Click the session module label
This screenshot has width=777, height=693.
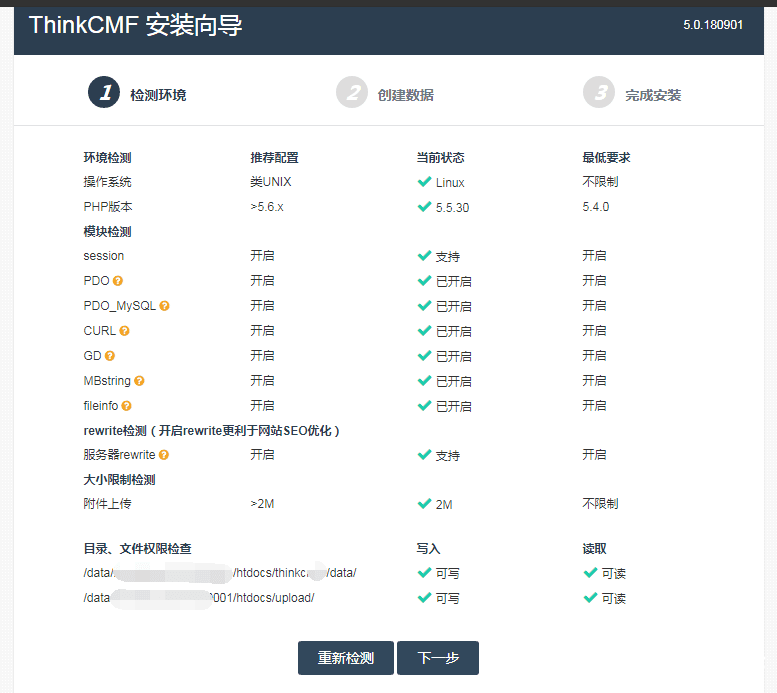104,256
